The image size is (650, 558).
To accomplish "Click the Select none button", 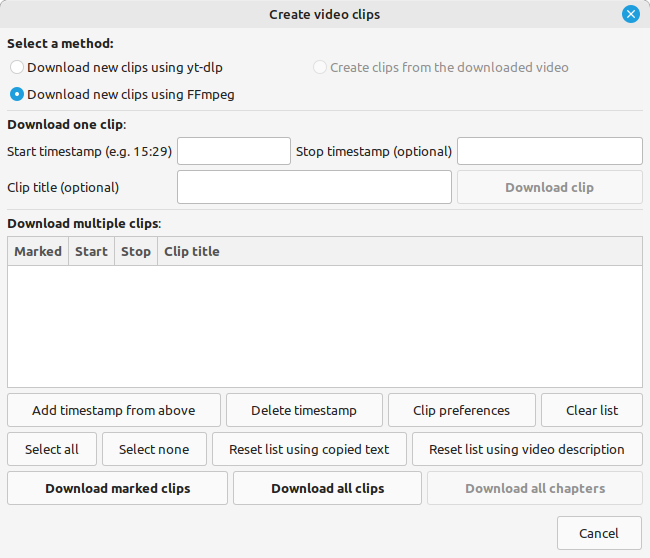I will pyautogui.click(x=154, y=449).
